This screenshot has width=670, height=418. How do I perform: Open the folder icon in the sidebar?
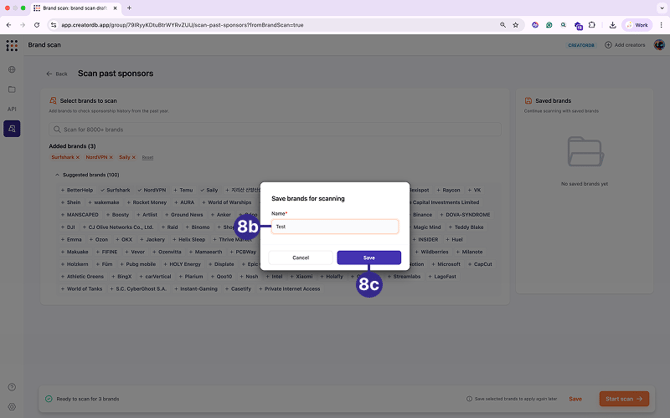coord(12,89)
